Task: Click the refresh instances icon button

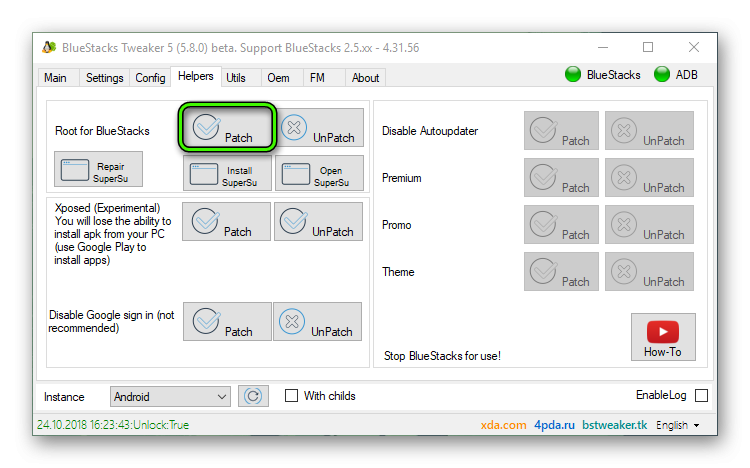Action: pyautogui.click(x=253, y=396)
